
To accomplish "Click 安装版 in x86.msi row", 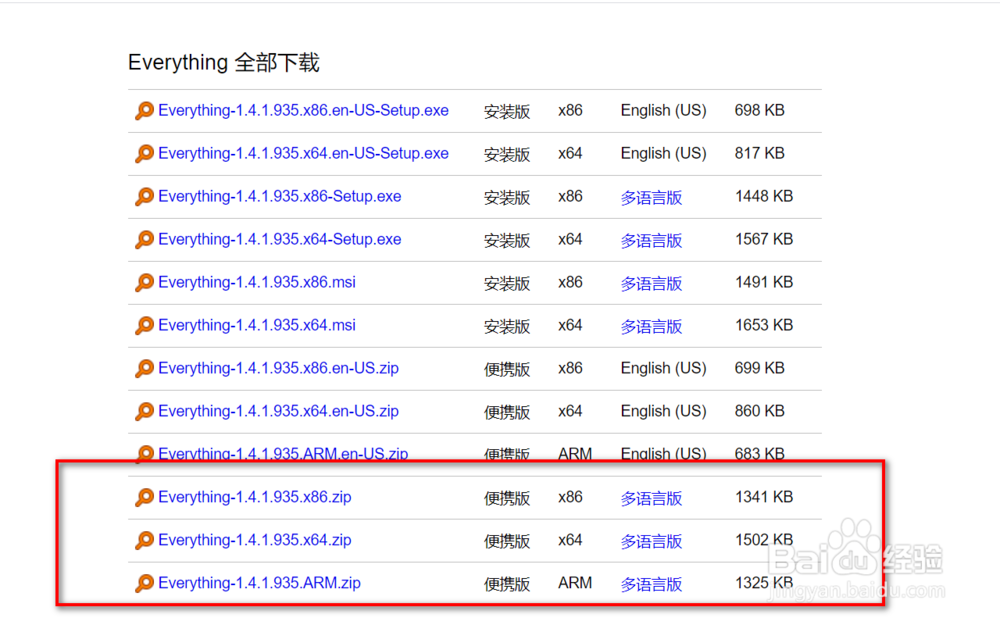I will point(507,283).
